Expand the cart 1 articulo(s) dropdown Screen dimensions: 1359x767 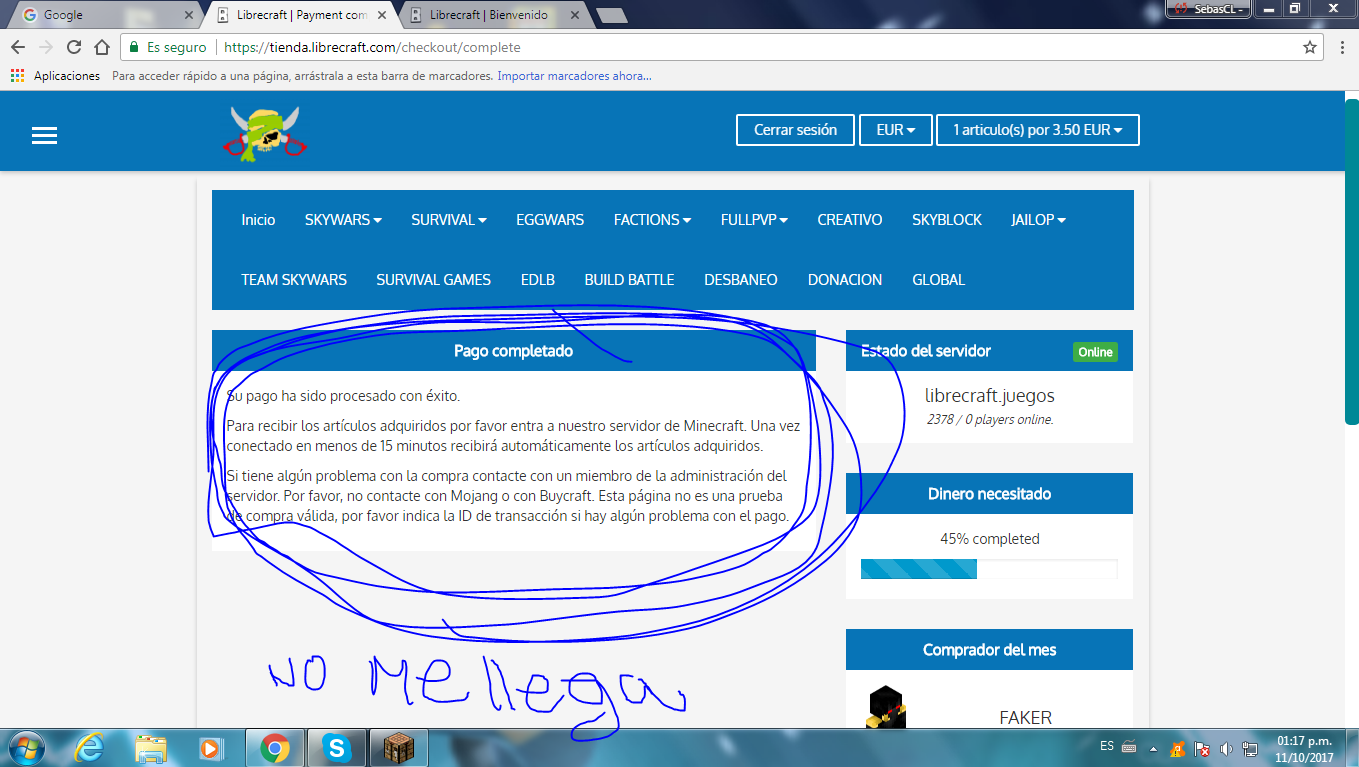[x=1038, y=130]
